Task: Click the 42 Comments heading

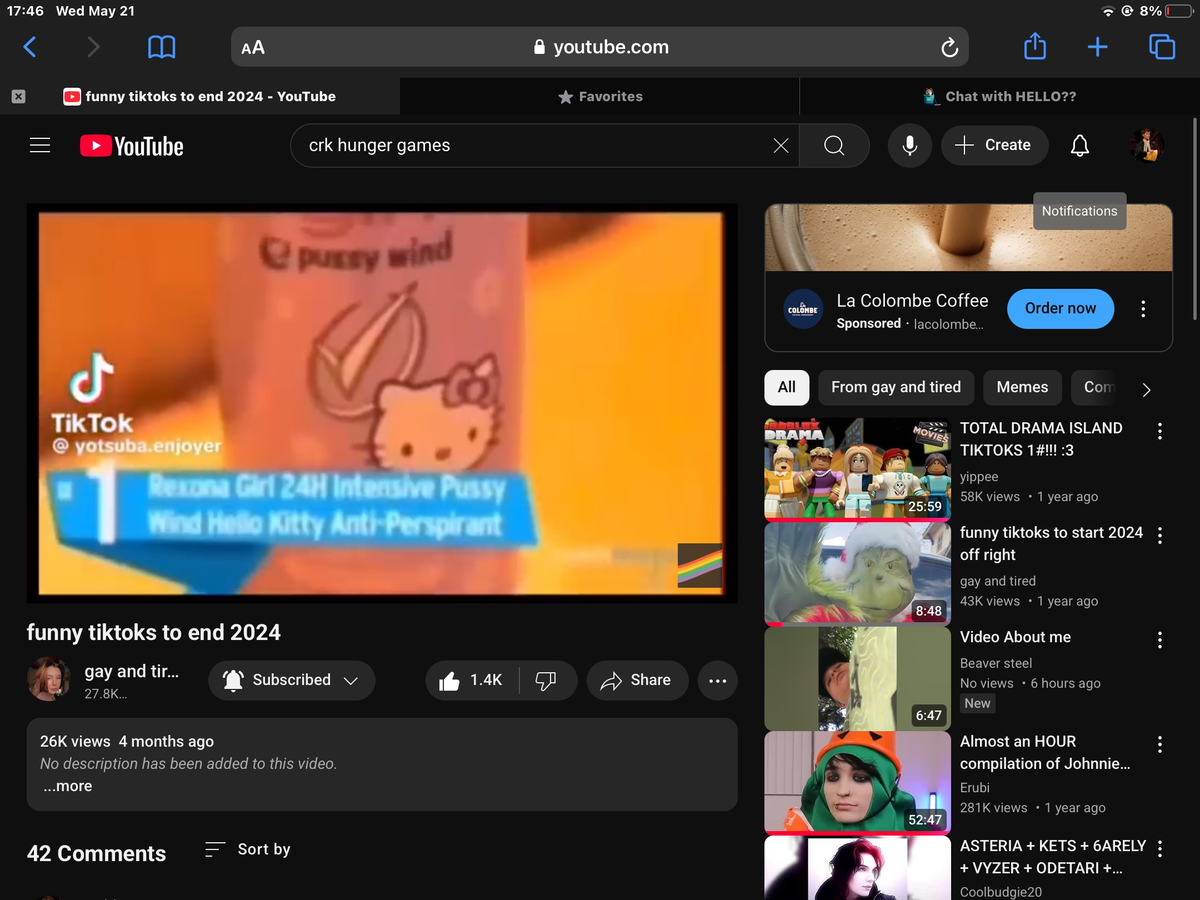Action: coord(97,853)
